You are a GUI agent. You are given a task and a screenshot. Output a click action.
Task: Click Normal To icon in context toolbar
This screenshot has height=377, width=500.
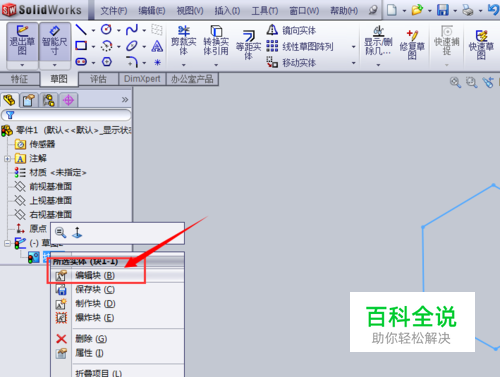[x=77, y=232]
